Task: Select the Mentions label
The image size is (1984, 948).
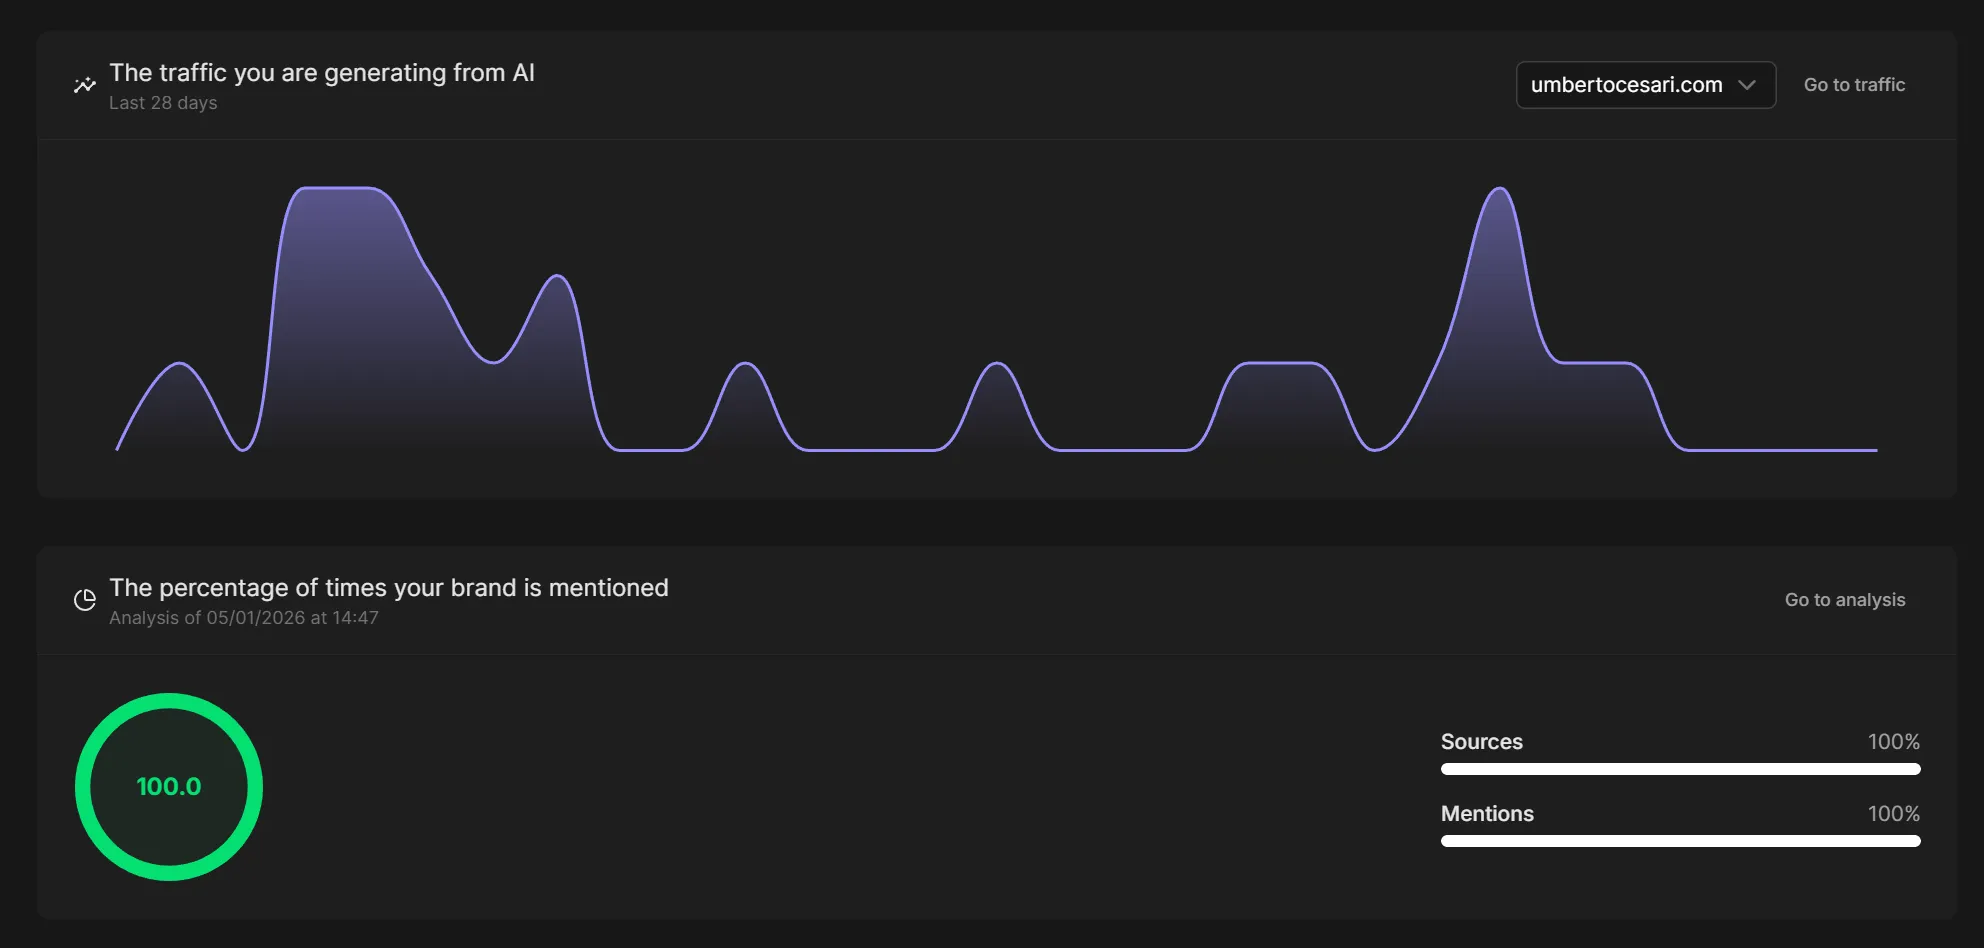Action: (1487, 814)
